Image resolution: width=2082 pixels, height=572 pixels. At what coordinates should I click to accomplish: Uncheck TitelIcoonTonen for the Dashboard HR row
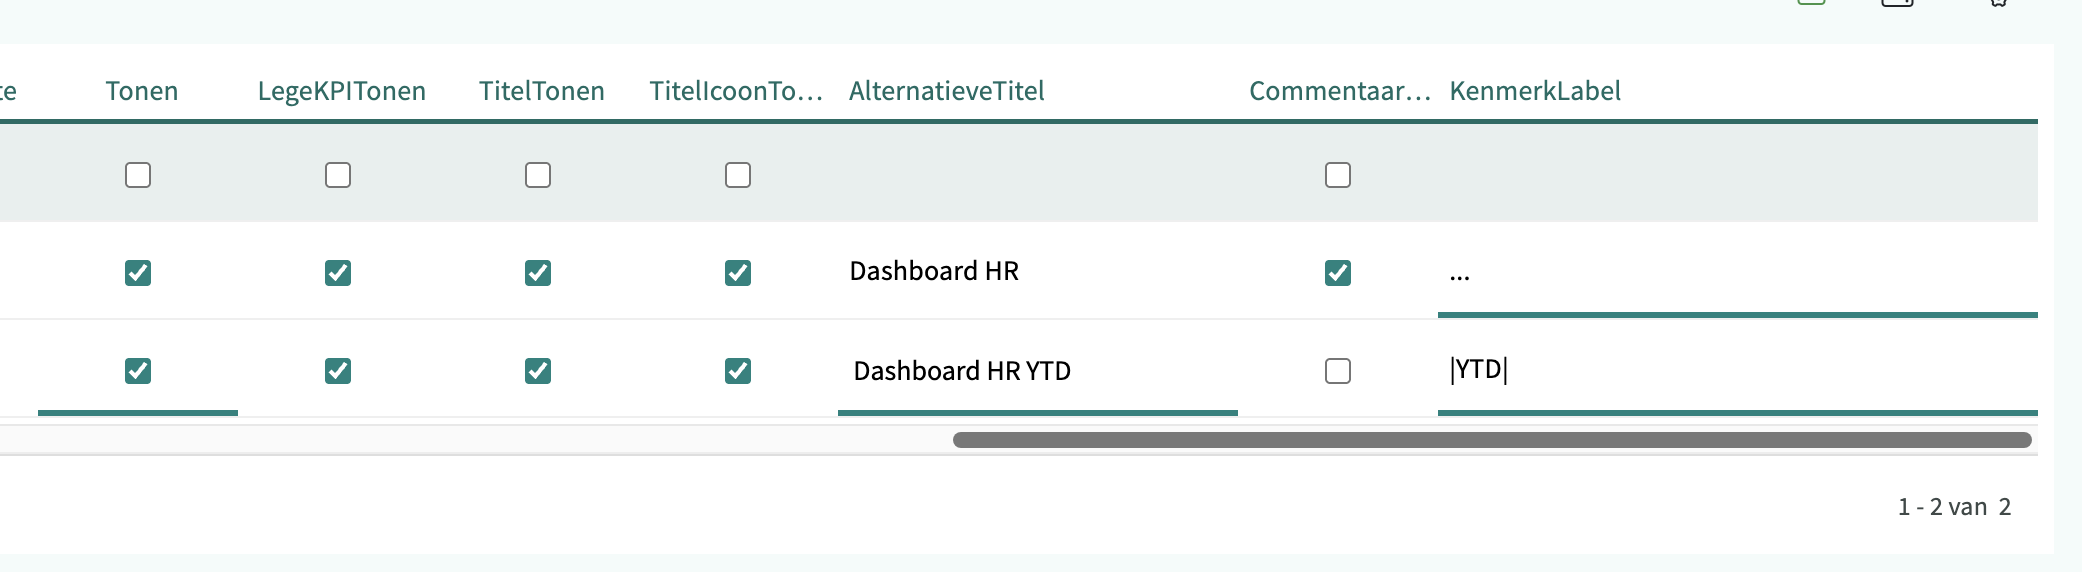click(x=738, y=272)
